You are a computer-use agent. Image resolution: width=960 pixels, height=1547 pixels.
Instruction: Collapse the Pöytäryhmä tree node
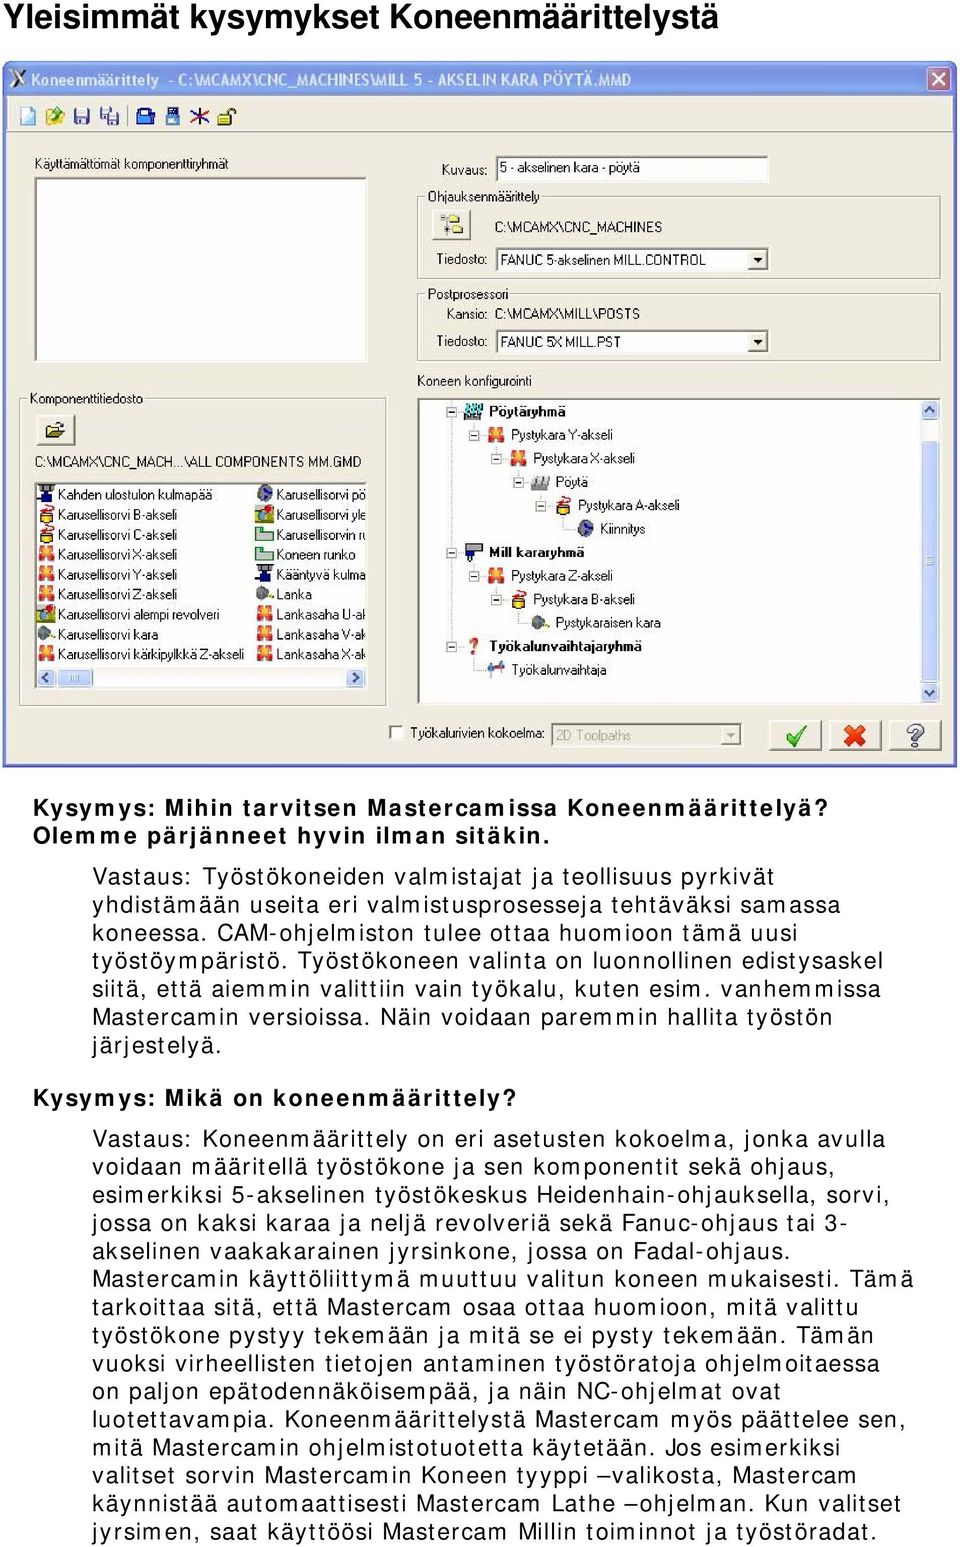(x=451, y=411)
